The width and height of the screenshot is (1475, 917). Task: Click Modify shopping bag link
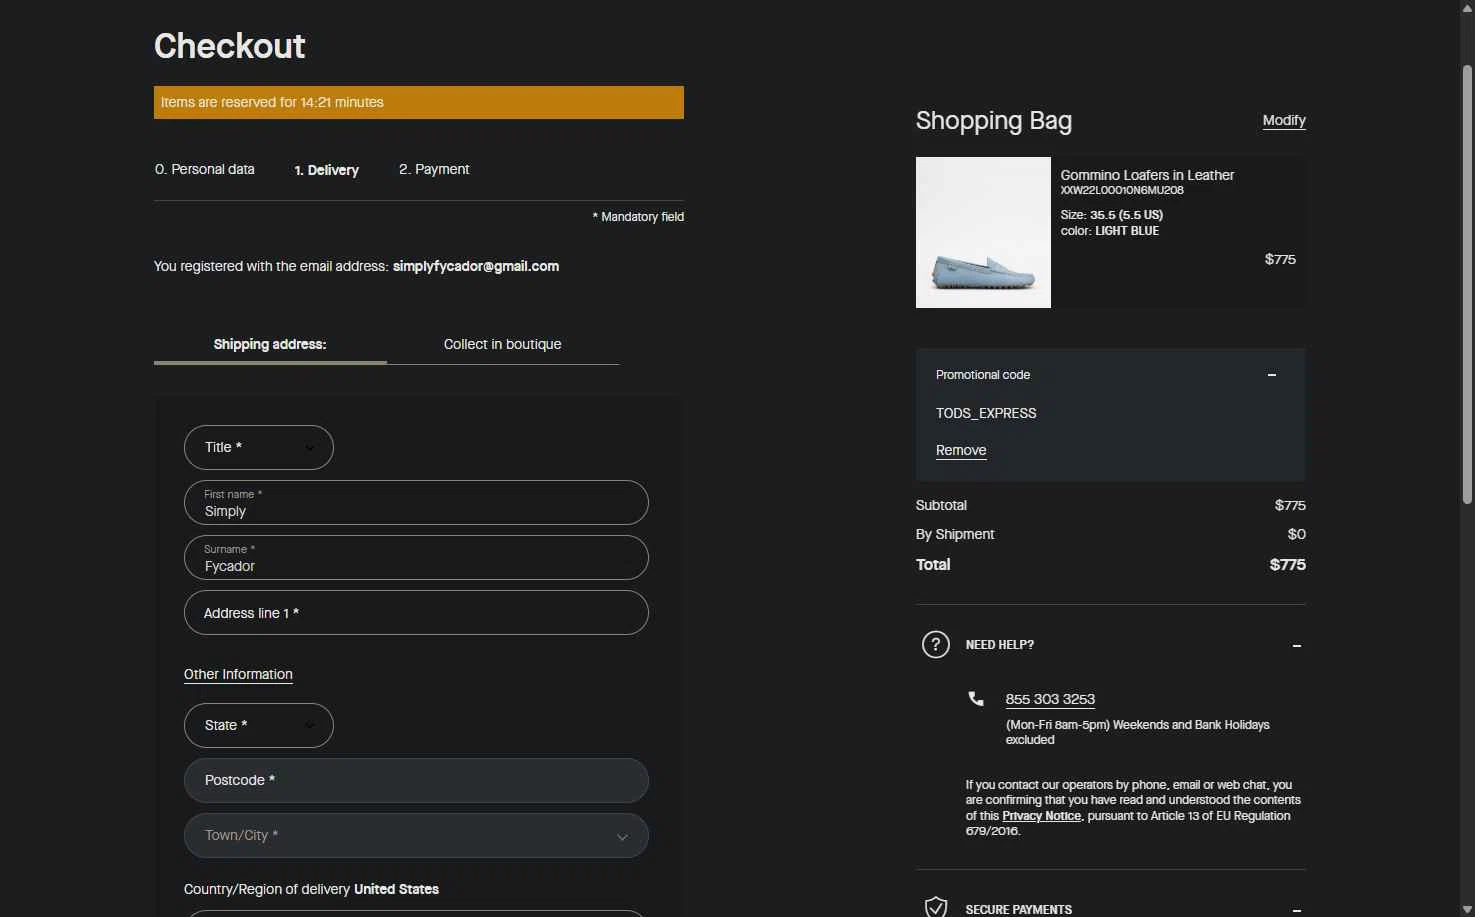pos(1283,120)
